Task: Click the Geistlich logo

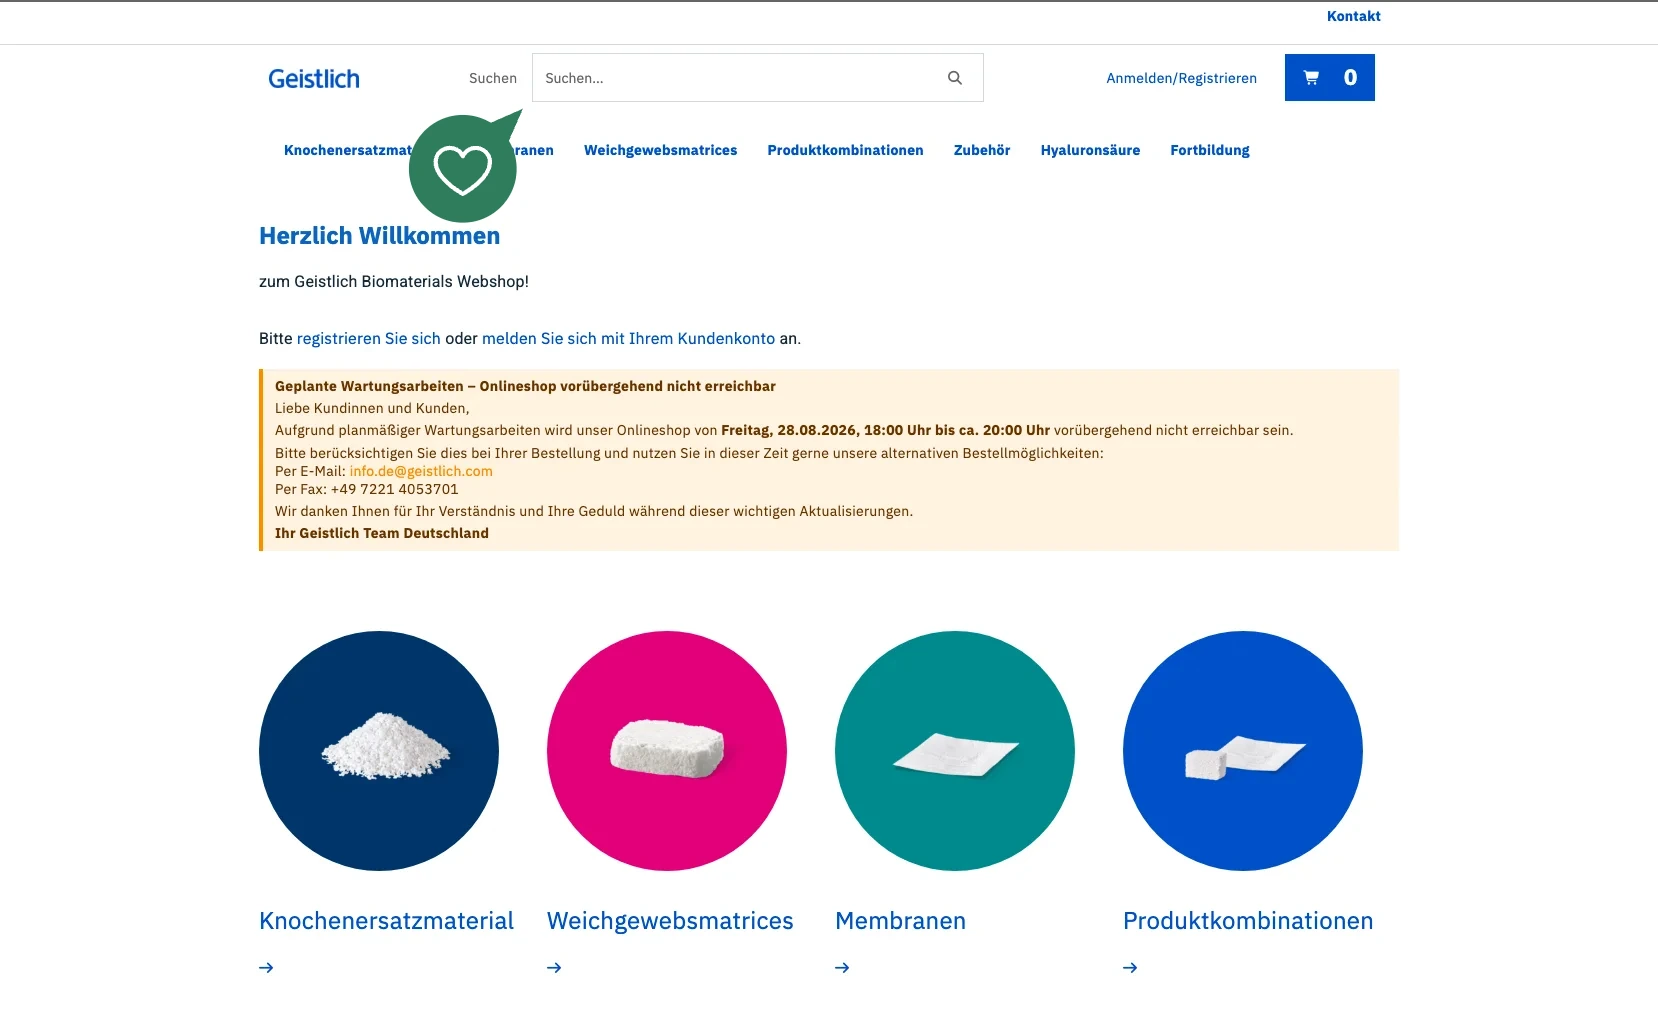Action: 314,79
